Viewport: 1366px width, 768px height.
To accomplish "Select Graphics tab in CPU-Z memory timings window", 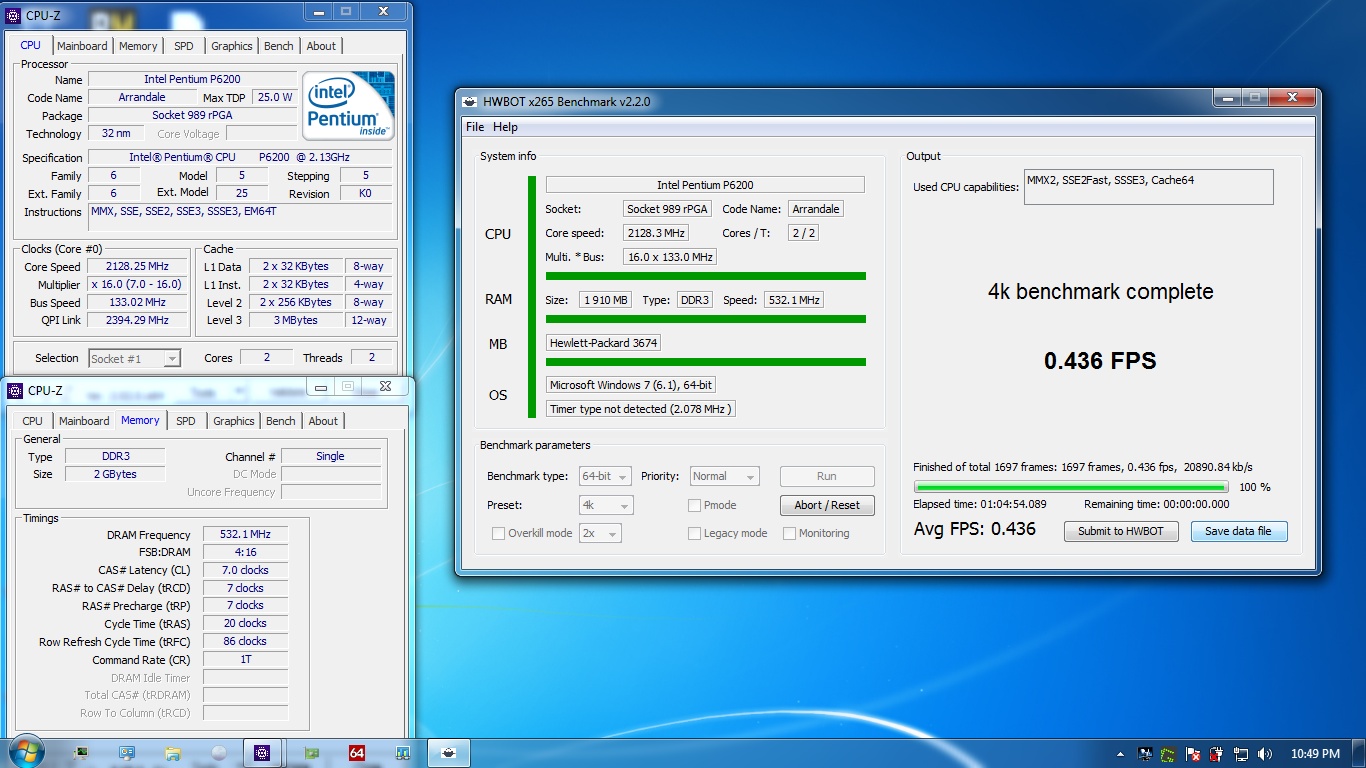I will [x=234, y=421].
